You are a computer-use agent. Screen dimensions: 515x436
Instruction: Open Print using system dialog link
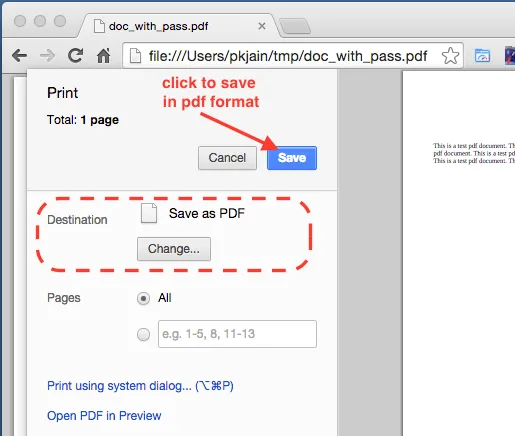click(140, 386)
